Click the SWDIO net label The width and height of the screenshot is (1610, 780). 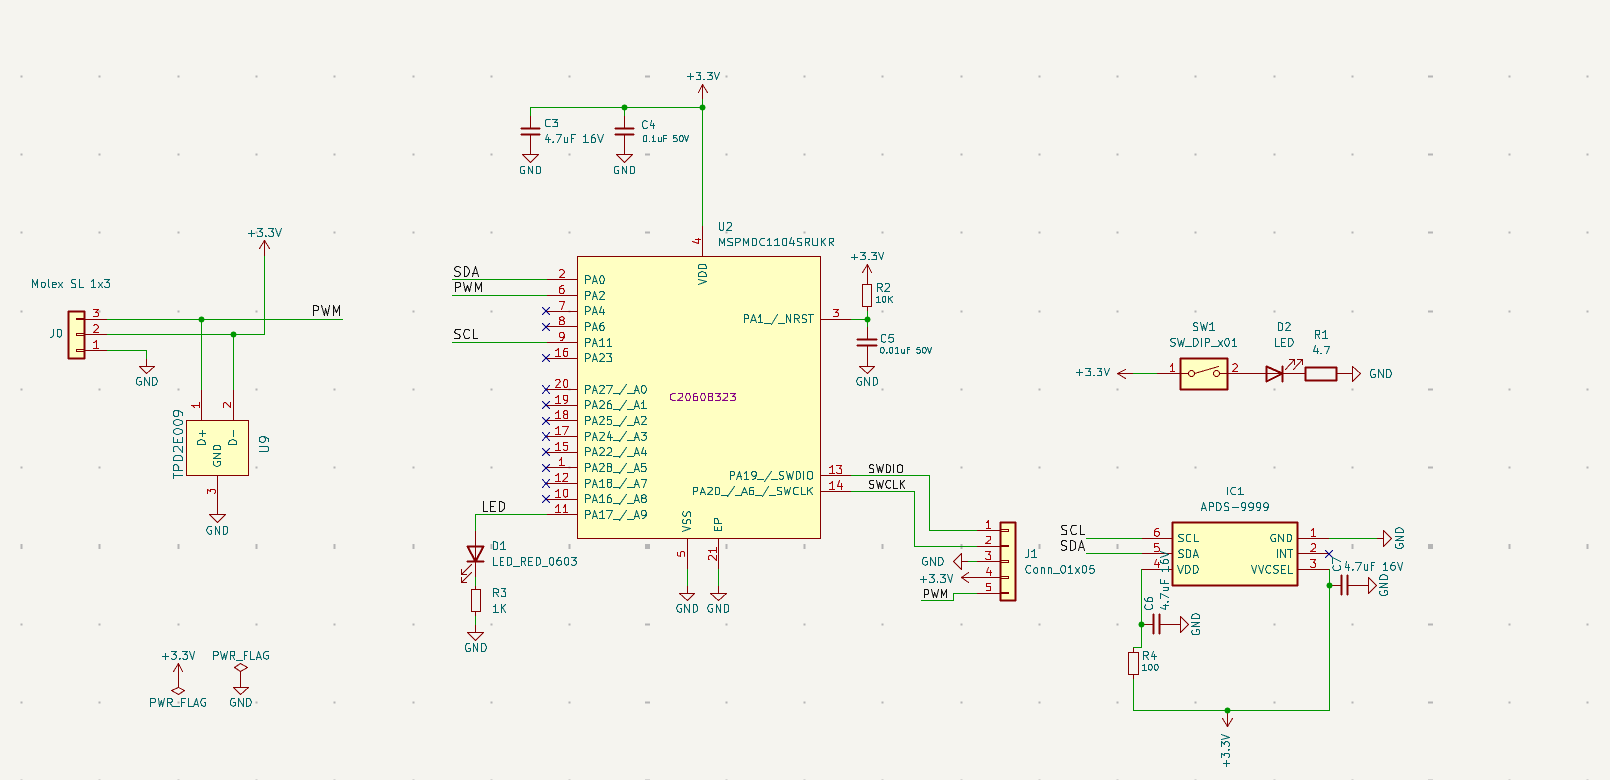(x=886, y=469)
